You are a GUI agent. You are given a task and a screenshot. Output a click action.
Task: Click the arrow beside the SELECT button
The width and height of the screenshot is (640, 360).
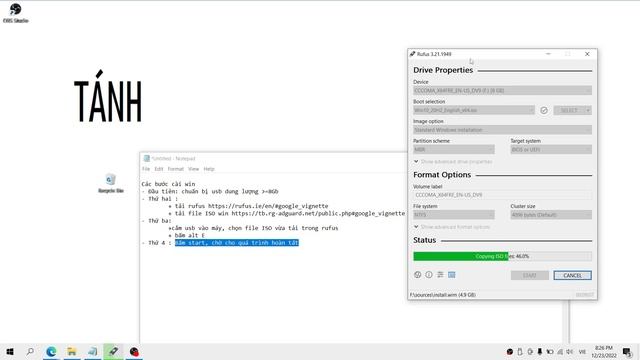tap(588, 110)
